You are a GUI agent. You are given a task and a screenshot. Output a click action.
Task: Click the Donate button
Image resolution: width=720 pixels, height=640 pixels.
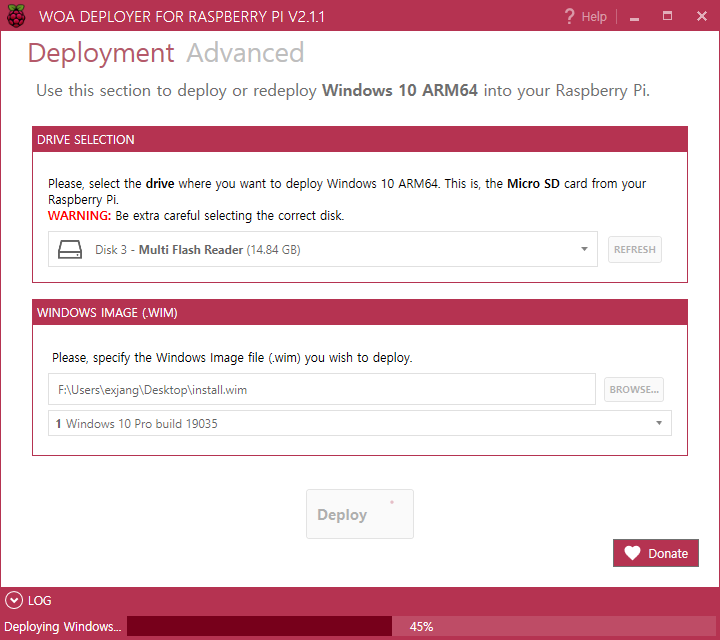coord(656,553)
